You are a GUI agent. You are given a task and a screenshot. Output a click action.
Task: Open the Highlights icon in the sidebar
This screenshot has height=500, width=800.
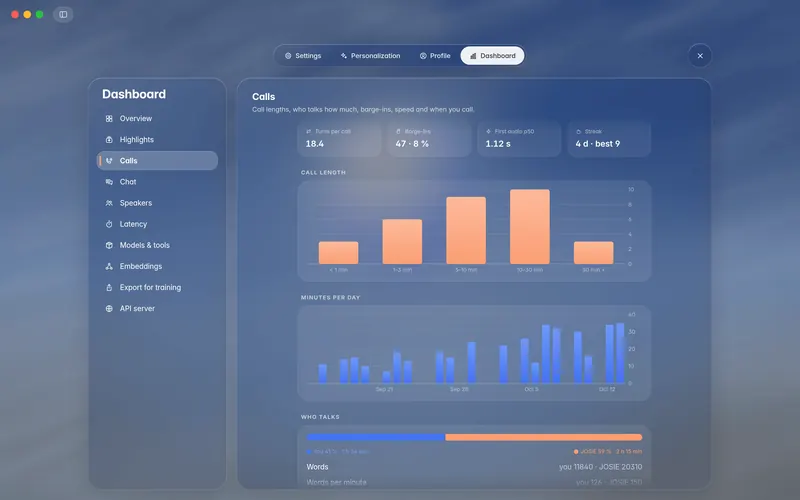pyautogui.click(x=109, y=140)
